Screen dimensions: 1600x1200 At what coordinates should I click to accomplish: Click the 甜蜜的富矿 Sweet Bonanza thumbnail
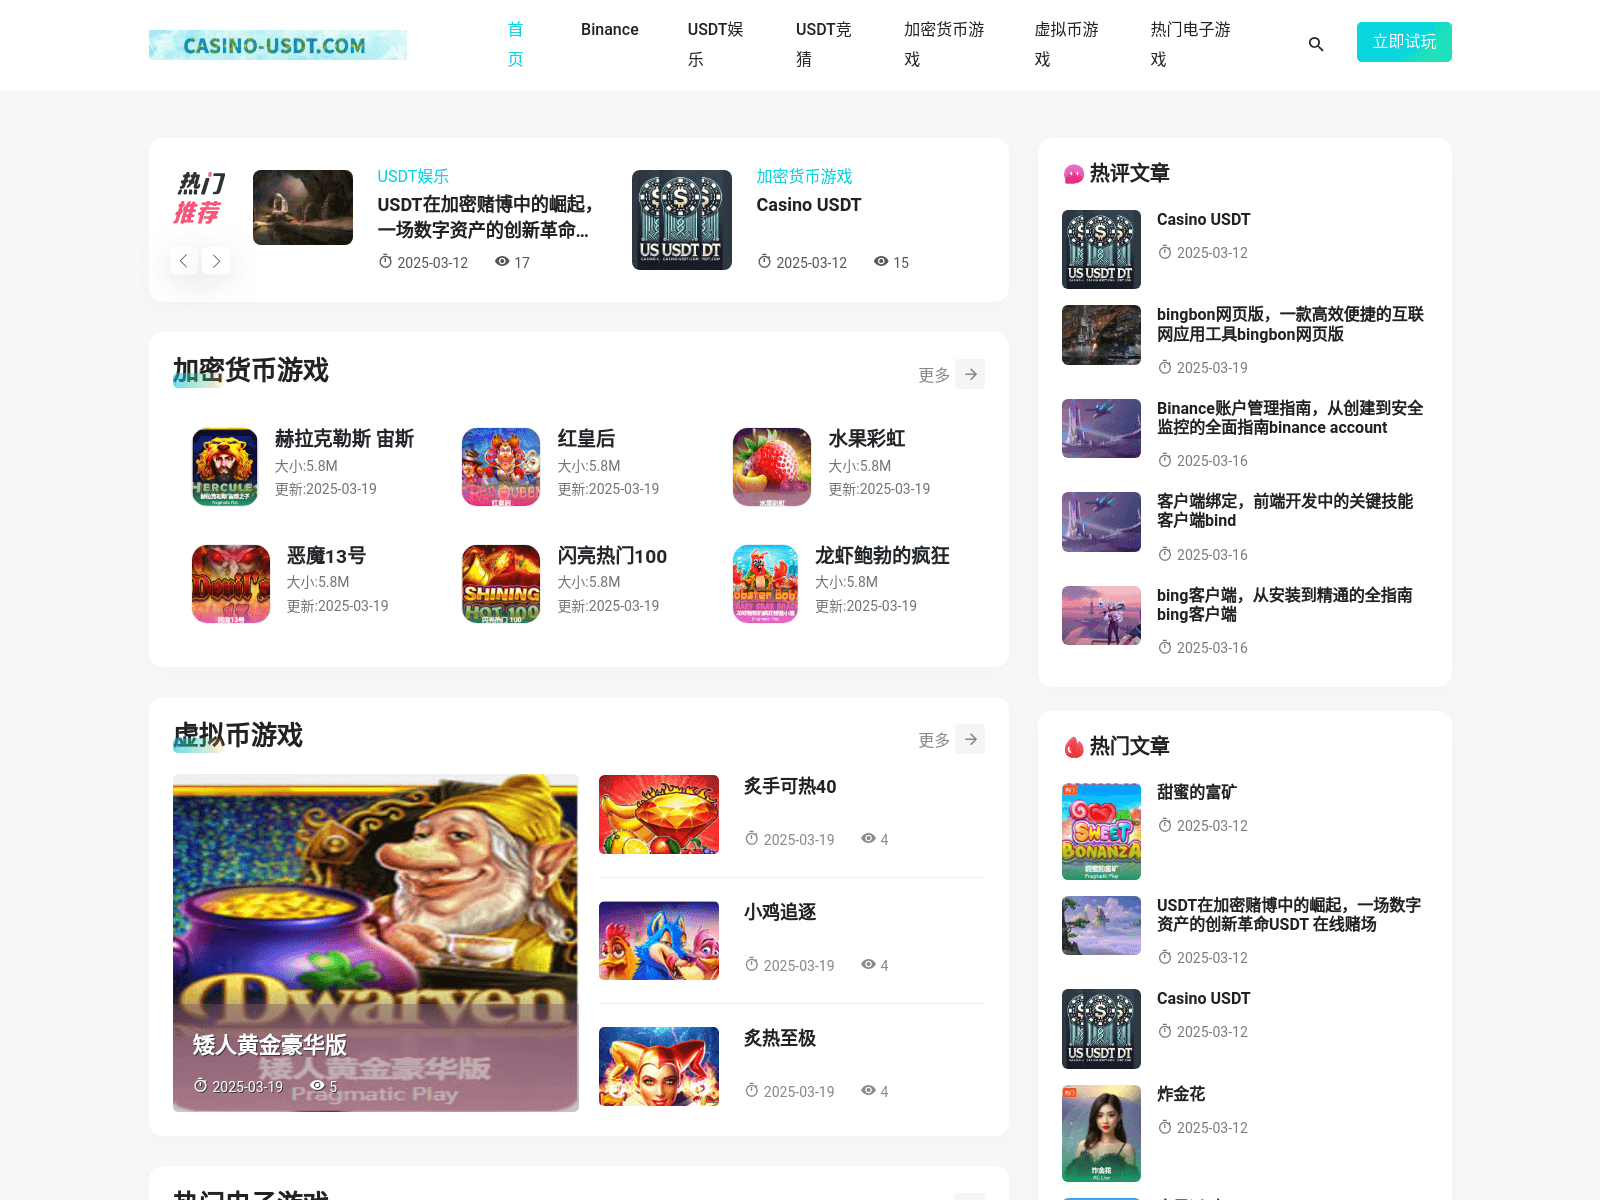tap(1100, 831)
